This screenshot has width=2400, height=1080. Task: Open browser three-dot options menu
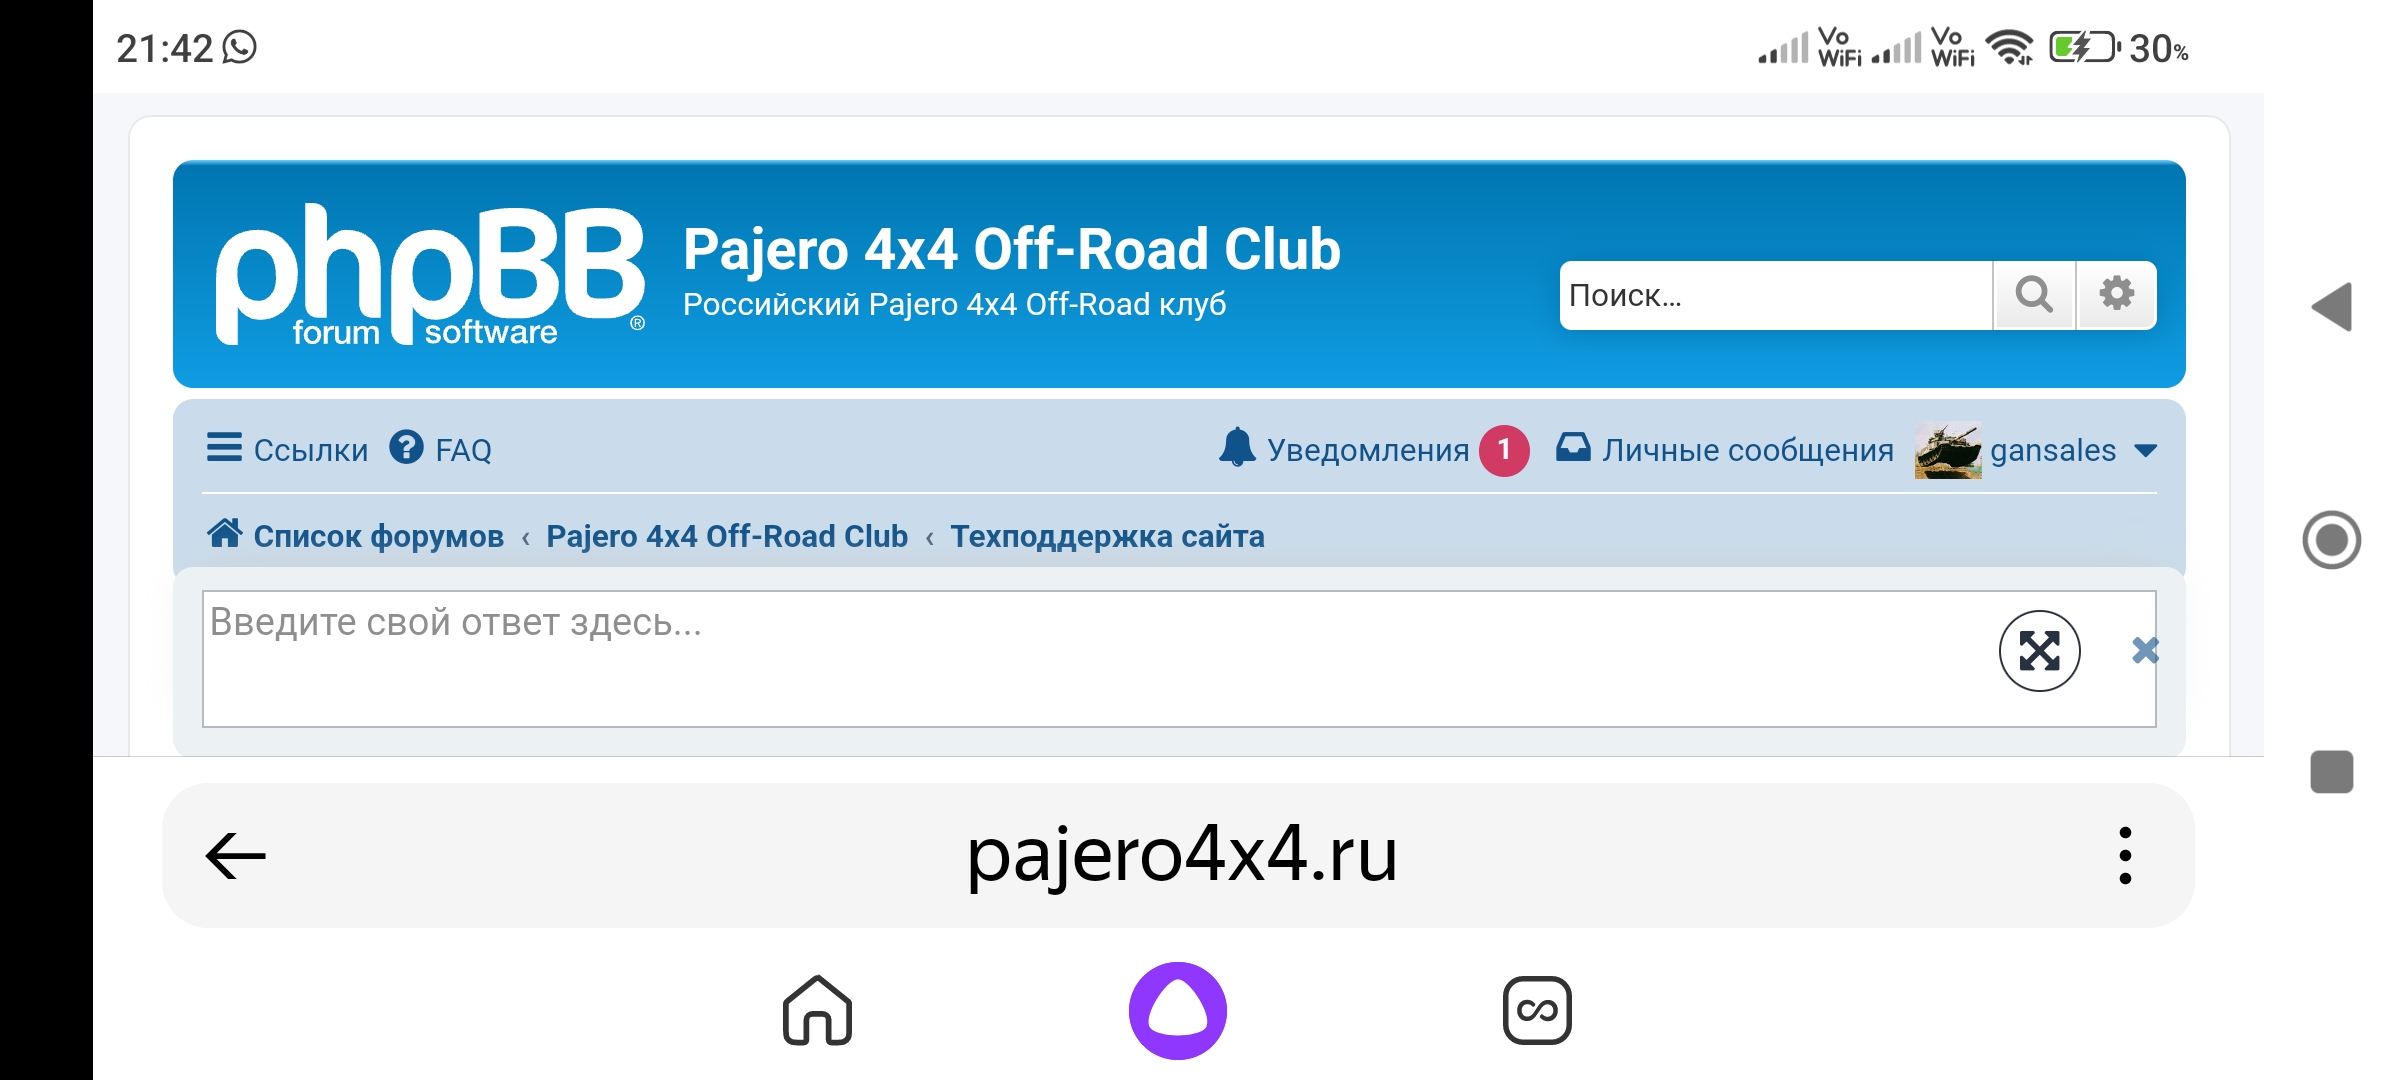pyautogui.click(x=2125, y=855)
